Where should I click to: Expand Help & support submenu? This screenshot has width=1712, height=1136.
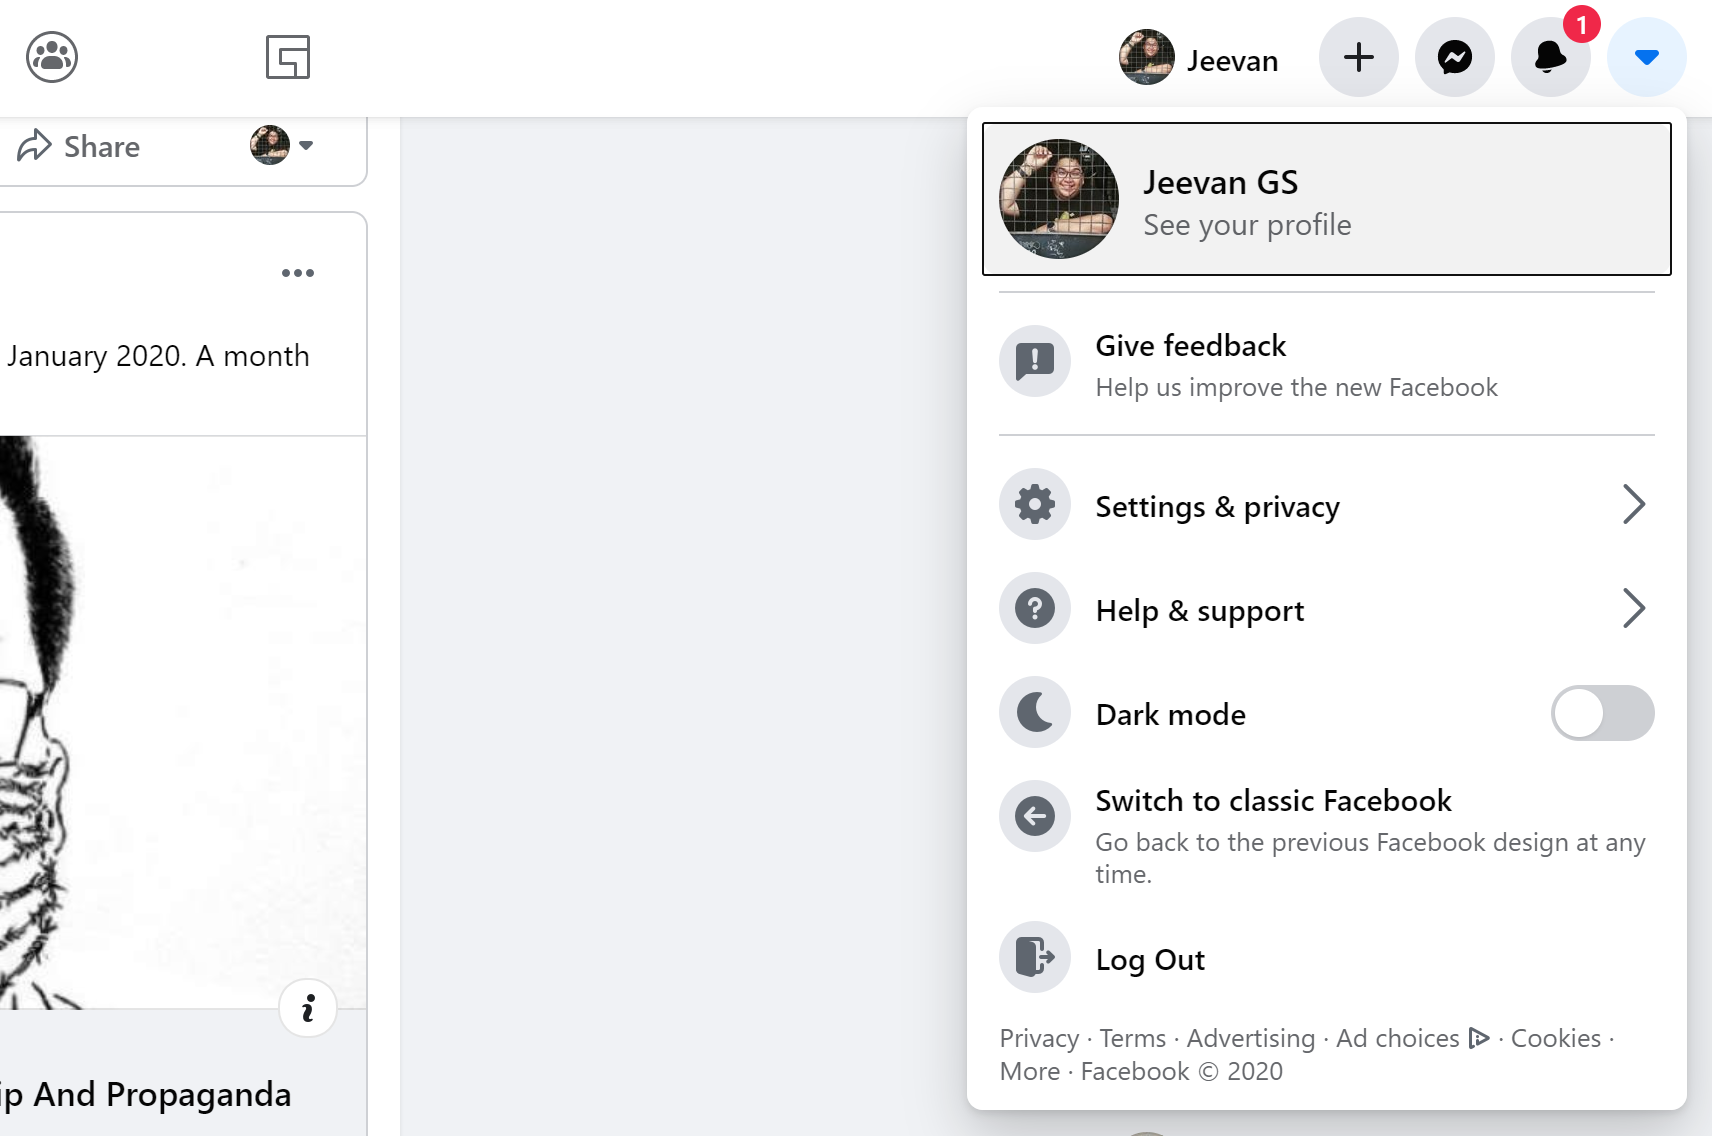(1633, 609)
